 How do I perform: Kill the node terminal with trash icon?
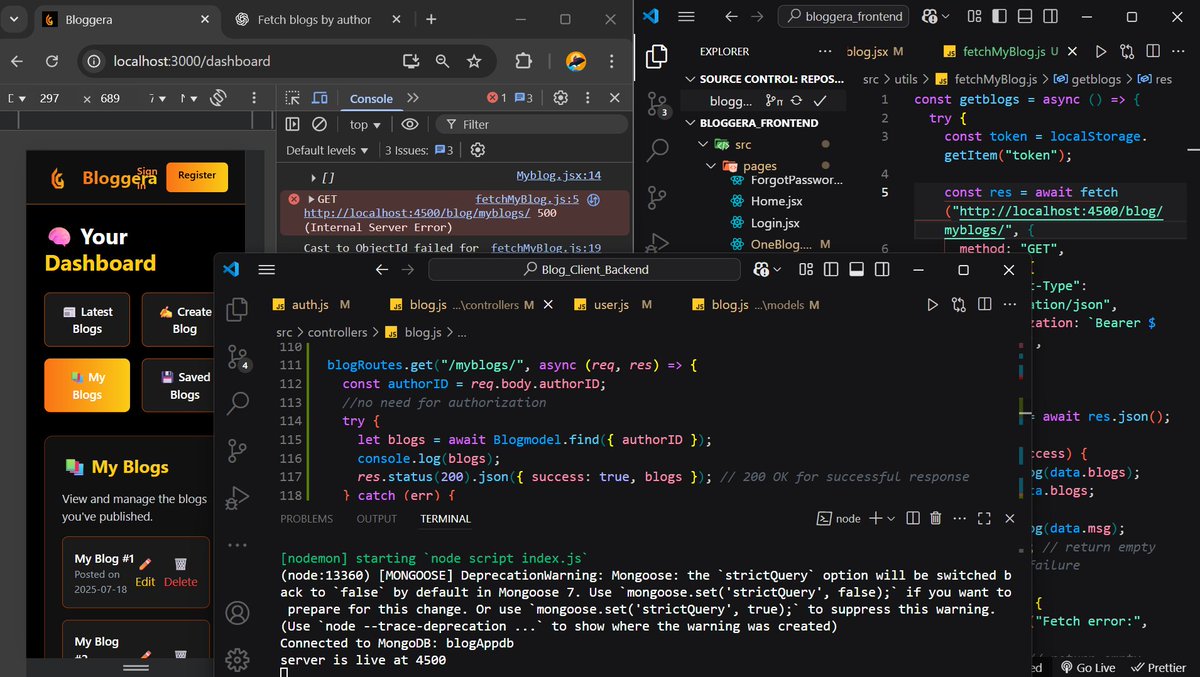click(936, 518)
